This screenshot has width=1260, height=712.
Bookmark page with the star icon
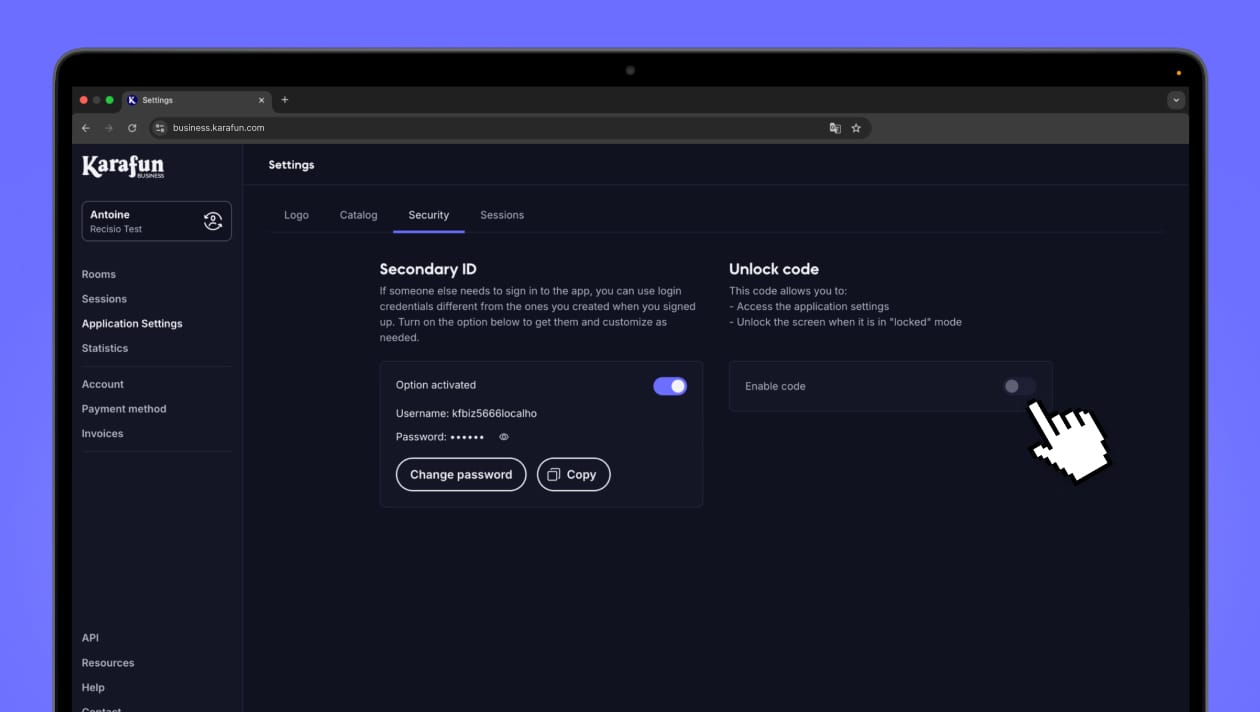(x=856, y=128)
